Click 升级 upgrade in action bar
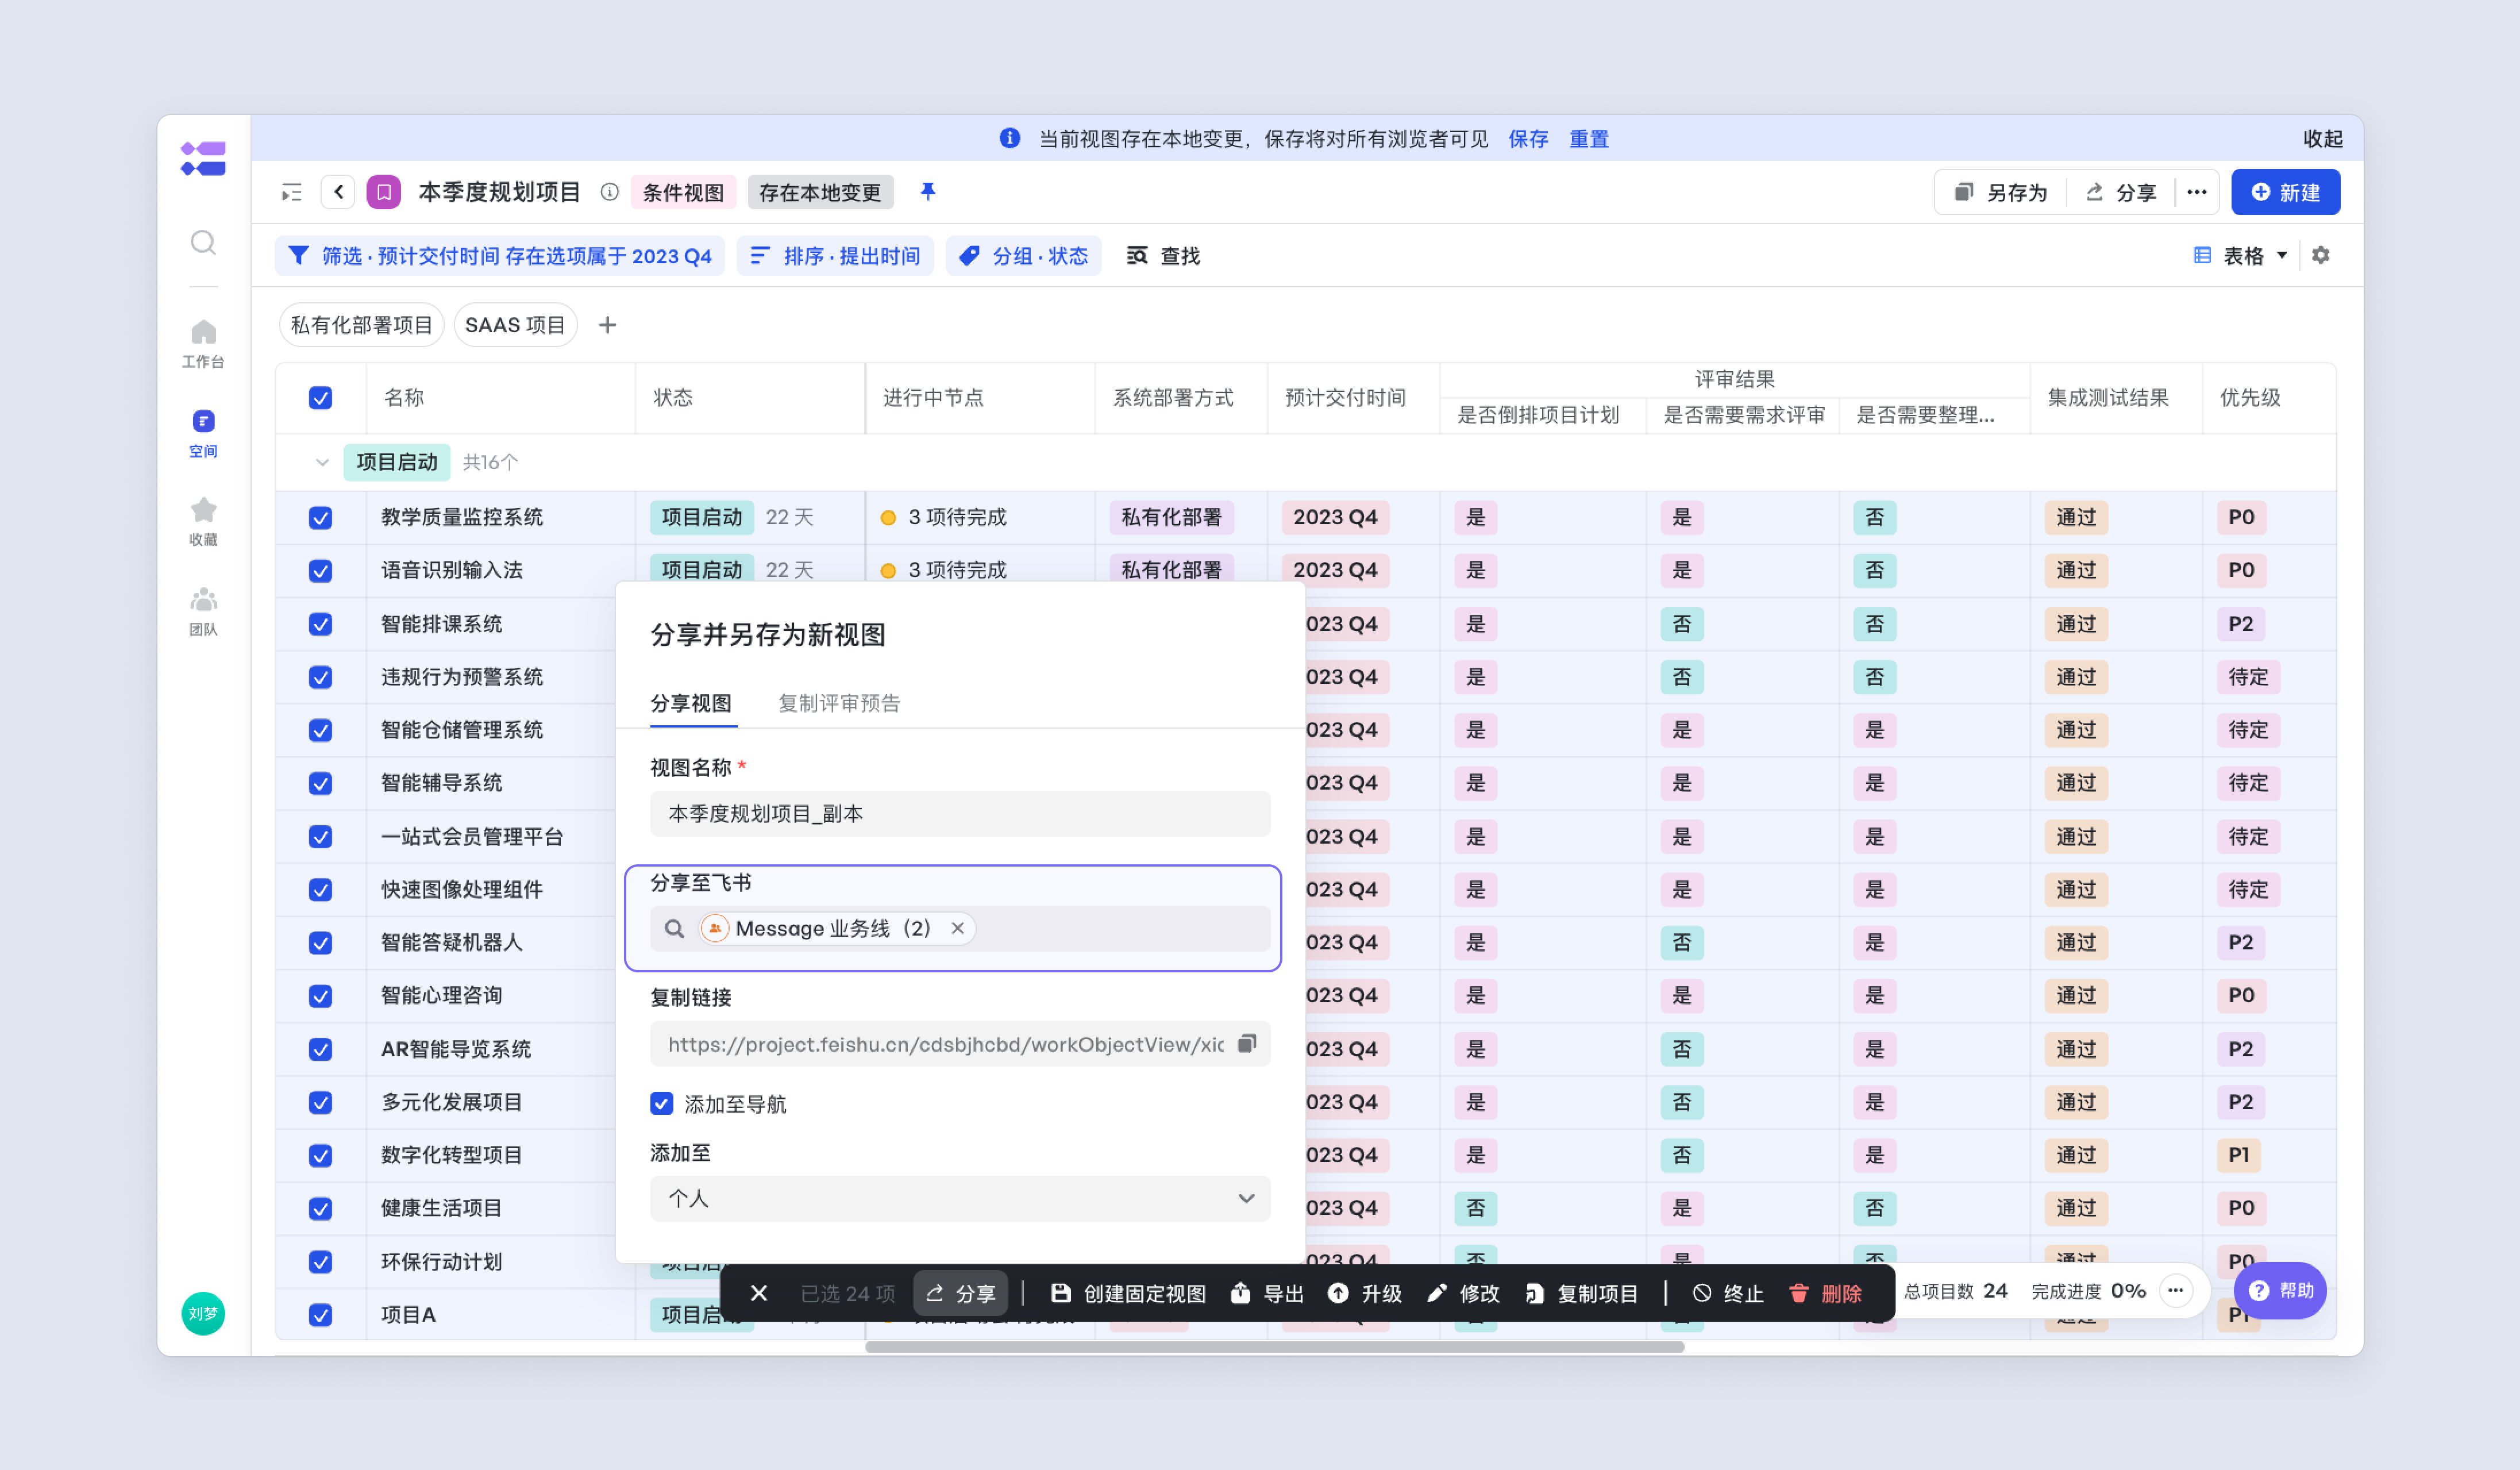This screenshot has height=1470, width=2520. pyautogui.click(x=1365, y=1293)
